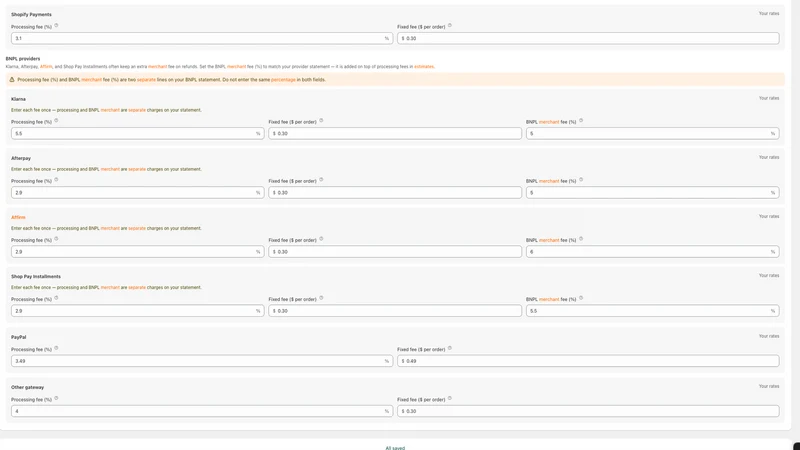Focus the Shopify Payments Fixed fee field
The image size is (800, 450).
point(588,38)
